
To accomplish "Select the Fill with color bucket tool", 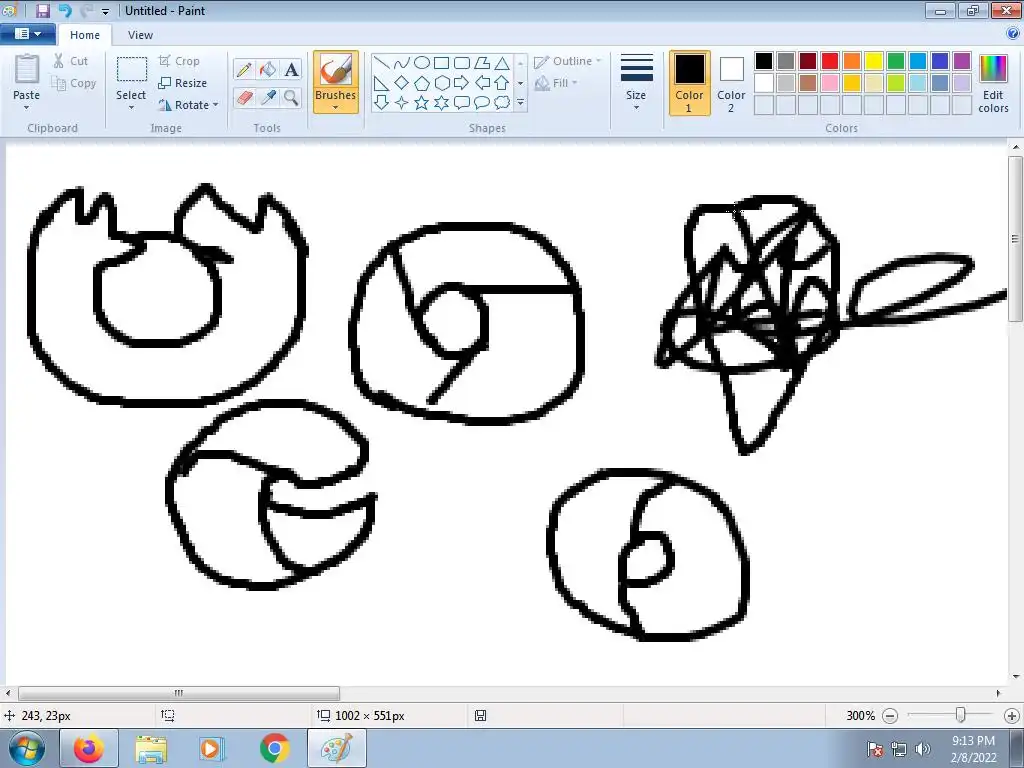I will [x=267, y=70].
